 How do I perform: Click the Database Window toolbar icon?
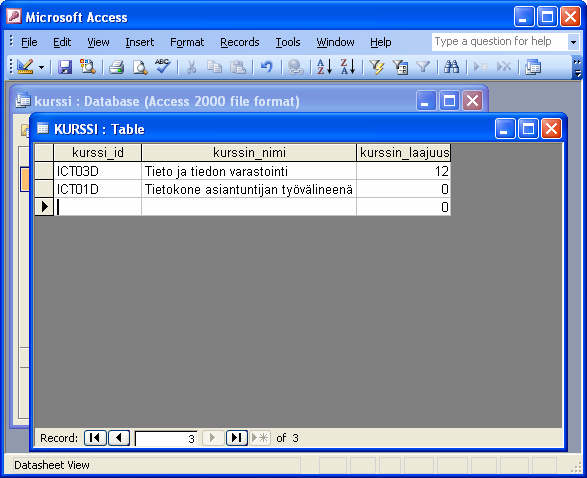coord(533,67)
